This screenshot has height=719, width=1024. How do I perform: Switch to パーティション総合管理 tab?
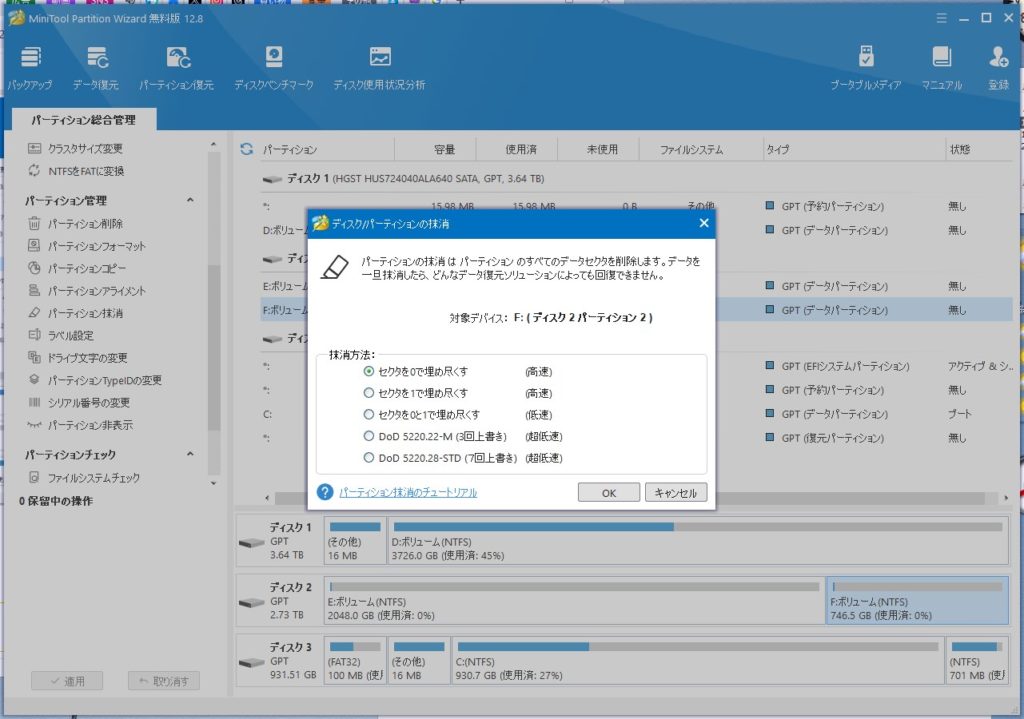[83, 120]
